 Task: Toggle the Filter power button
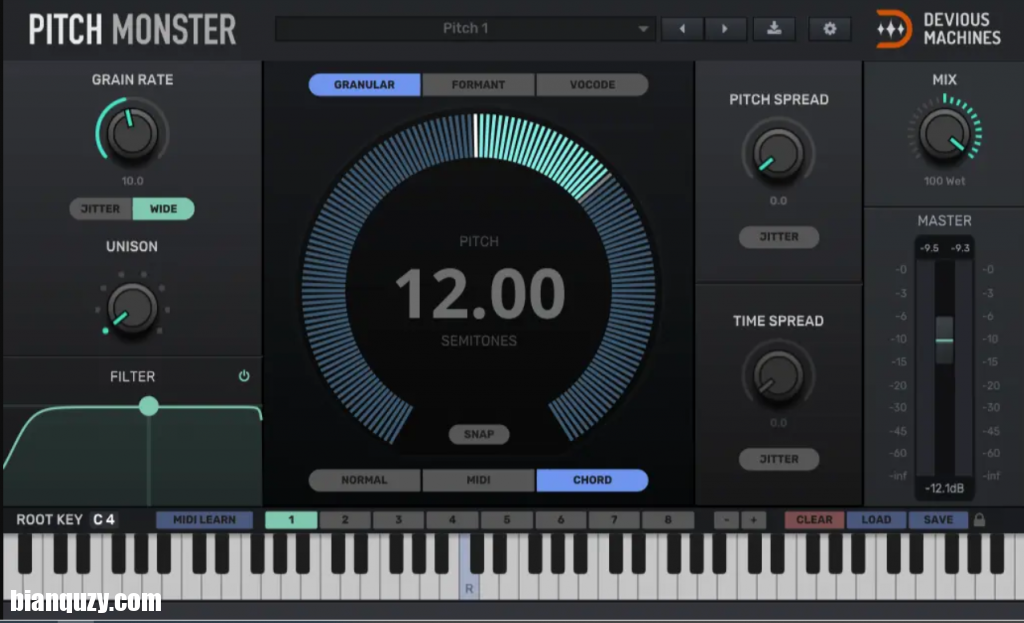tap(244, 376)
